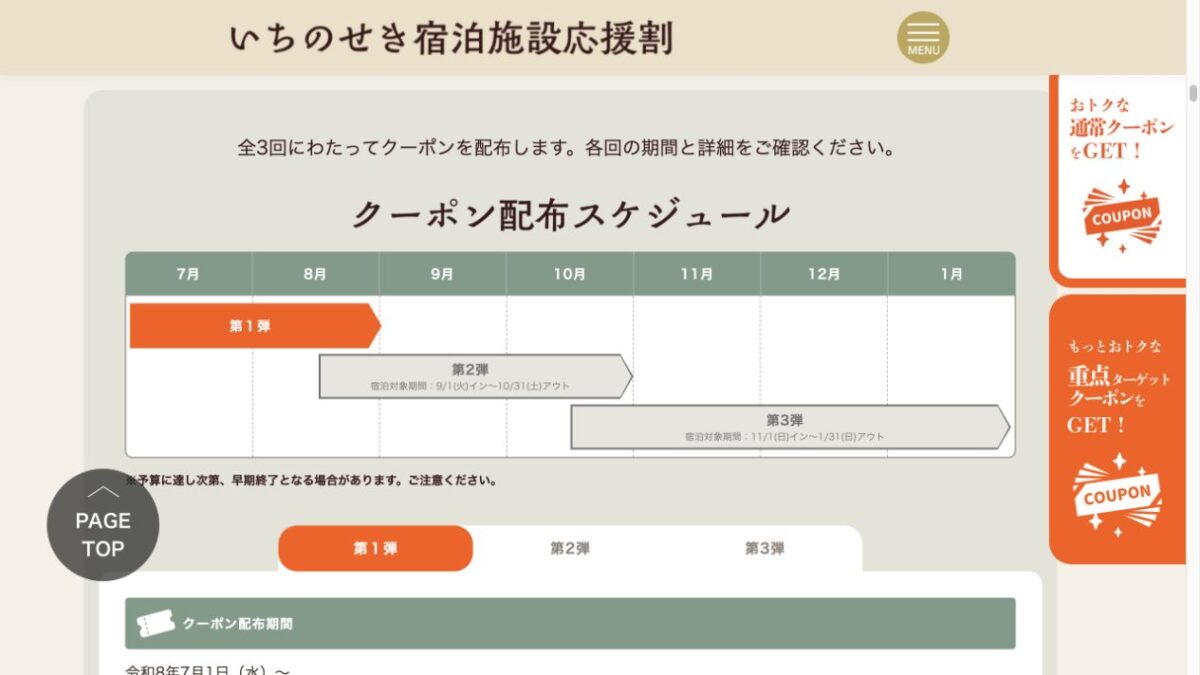Image resolution: width=1200 pixels, height=675 pixels.
Task: Click the COUPON icon in 通常クーポン banner
Action: pyautogui.click(x=1121, y=216)
